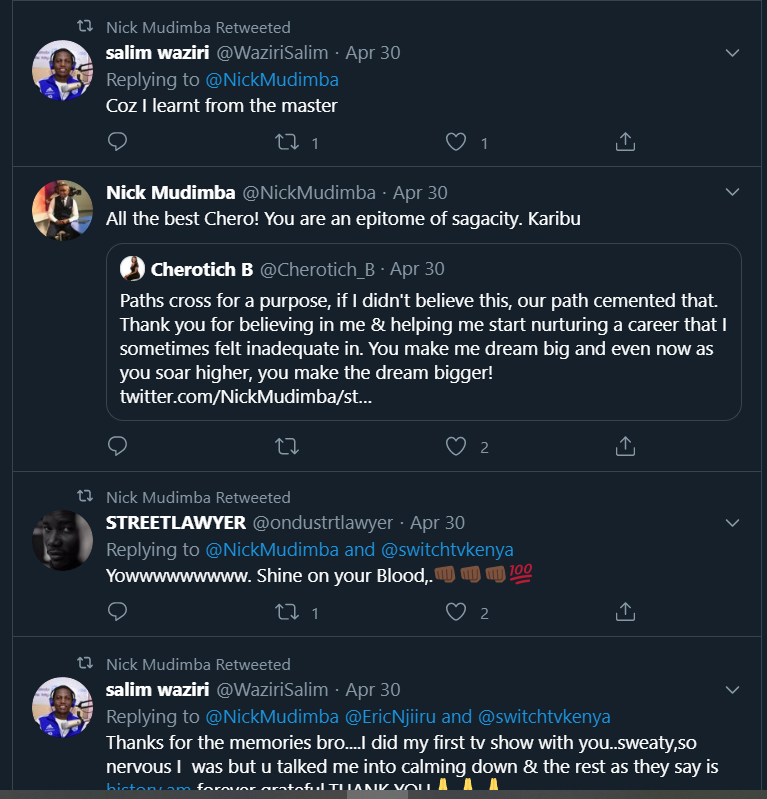
Task: Expand options chevron on Nick Mudimba's tweet
Action: (x=732, y=192)
